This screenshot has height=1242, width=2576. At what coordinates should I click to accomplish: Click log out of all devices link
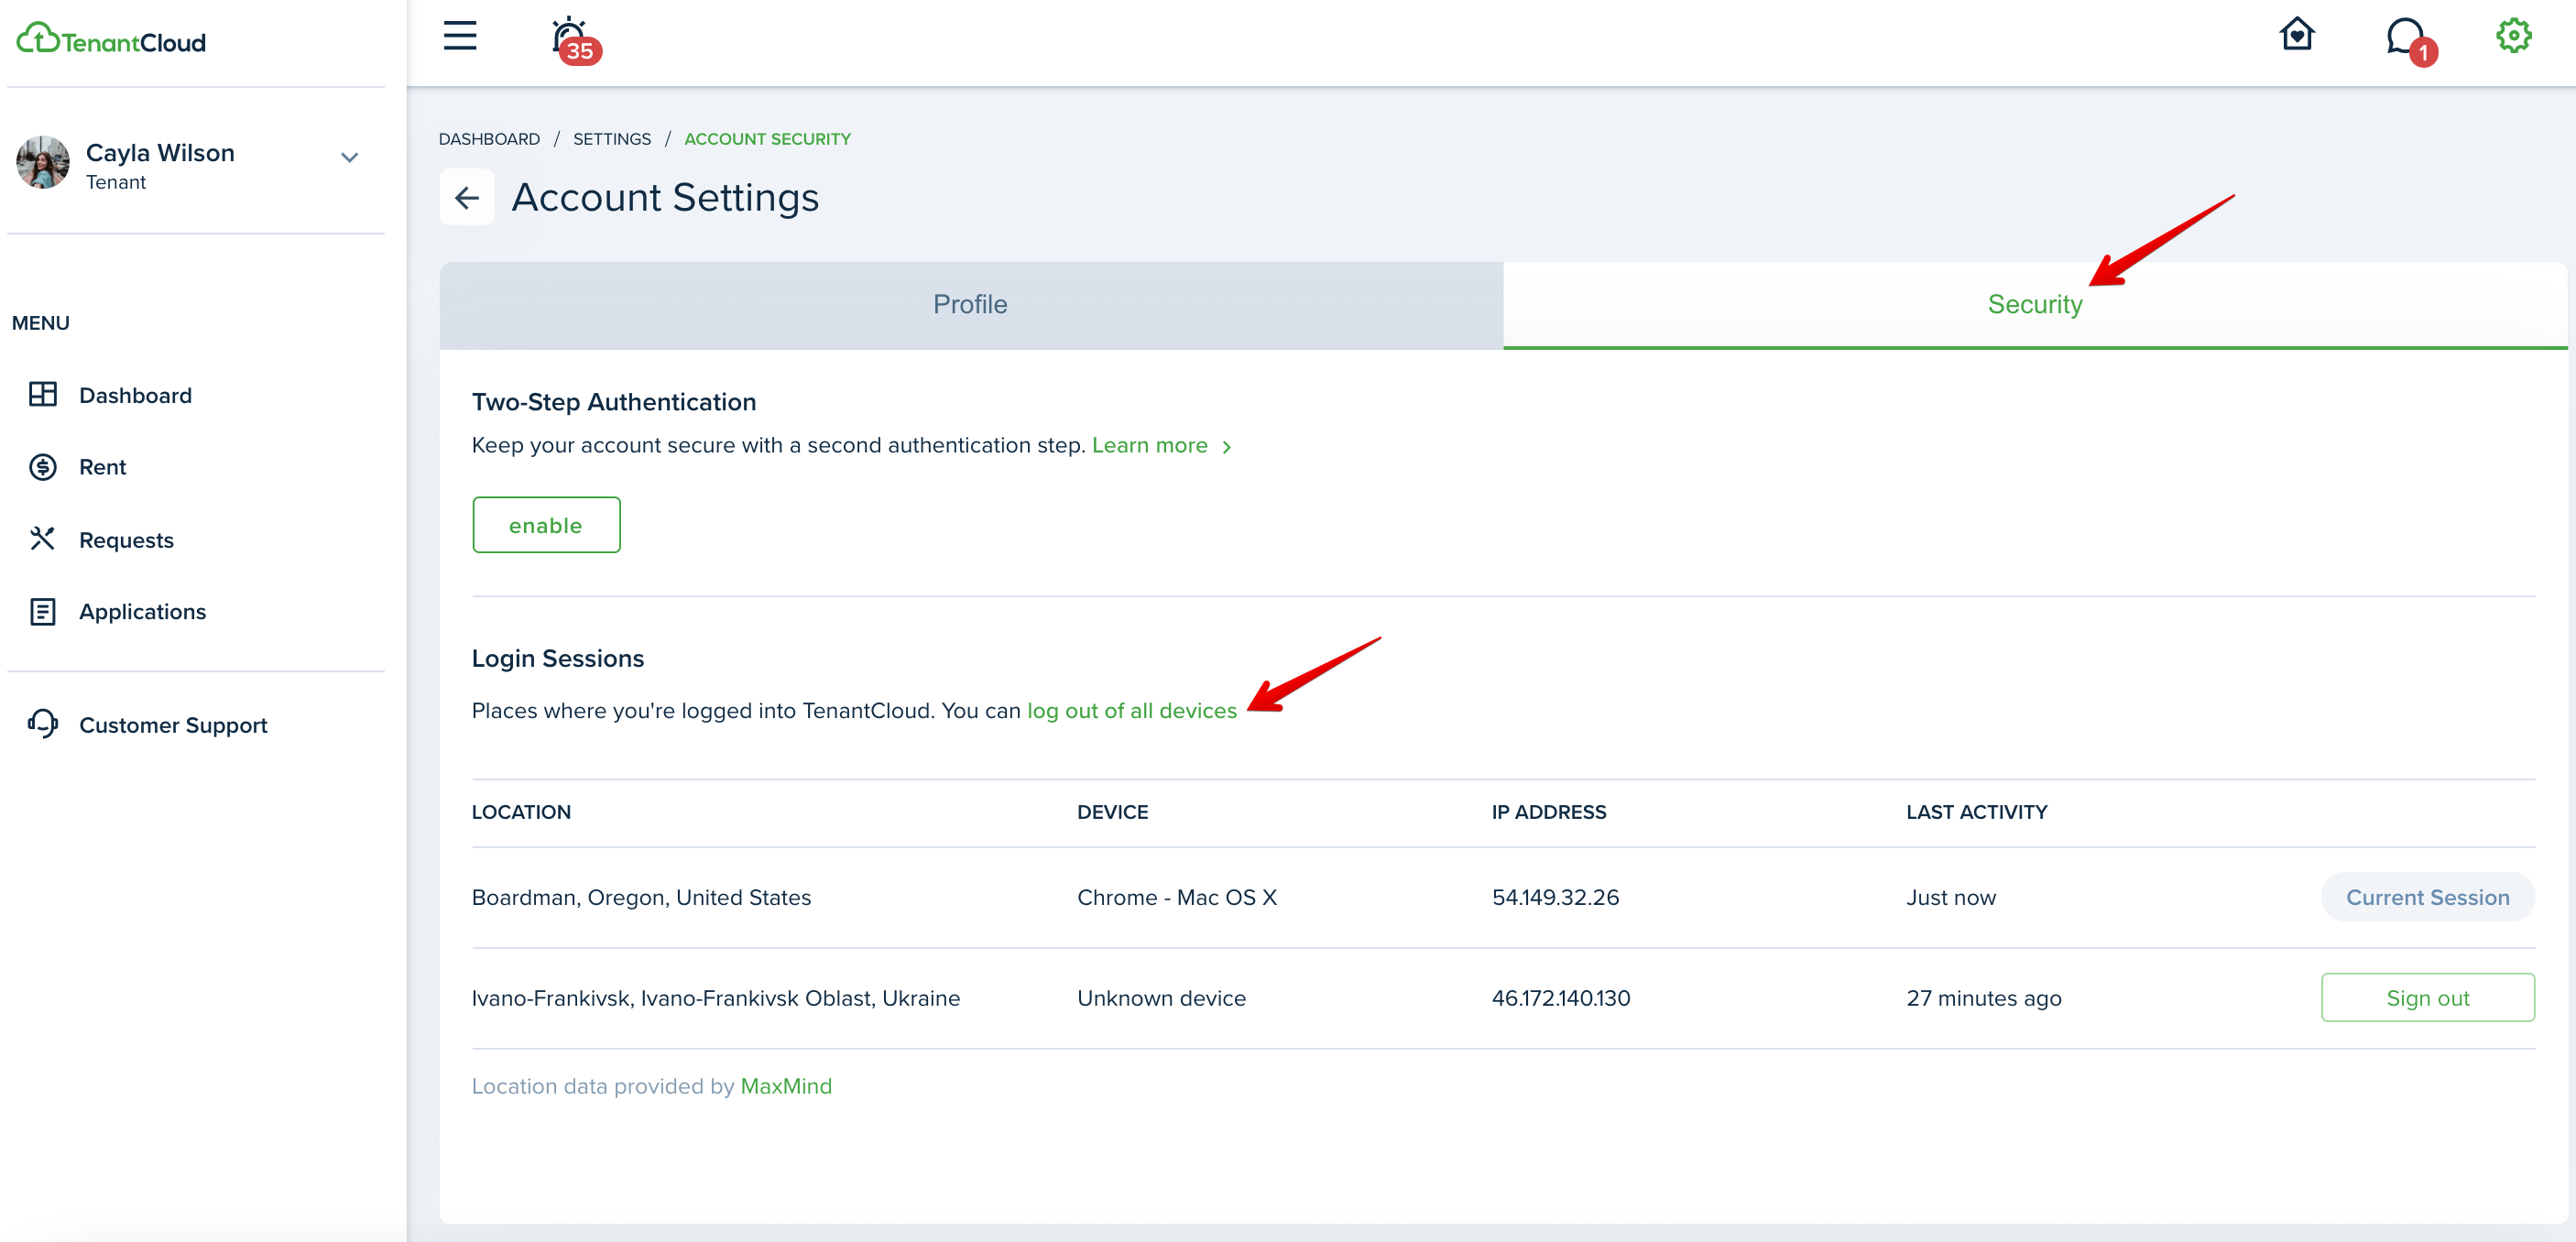(x=1132, y=710)
